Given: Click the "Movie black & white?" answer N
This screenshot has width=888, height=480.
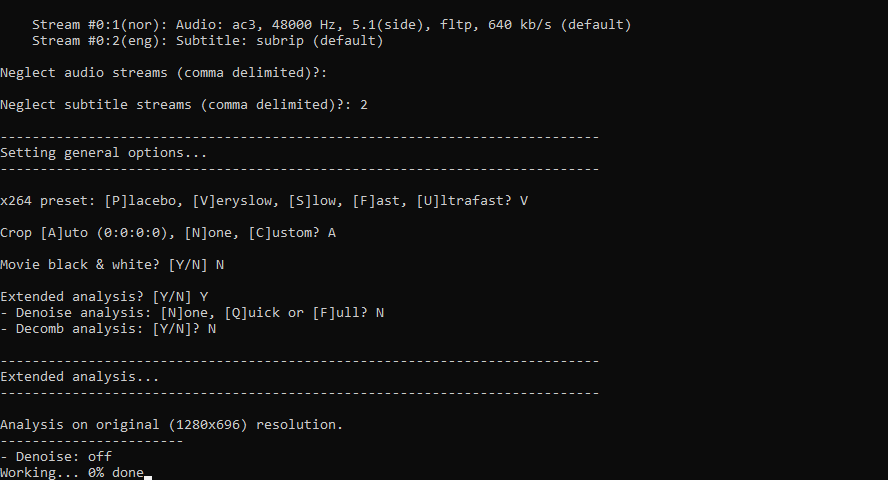Looking at the screenshot, I should 220,265.
